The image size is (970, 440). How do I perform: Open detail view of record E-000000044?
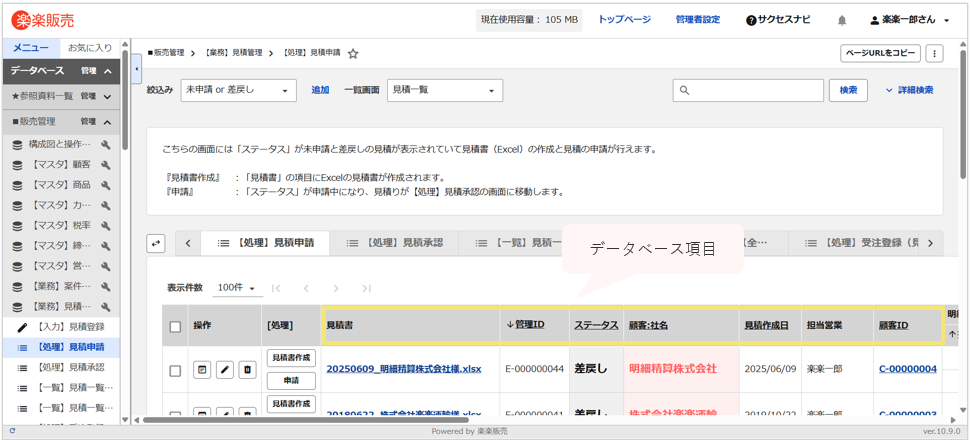pos(202,370)
